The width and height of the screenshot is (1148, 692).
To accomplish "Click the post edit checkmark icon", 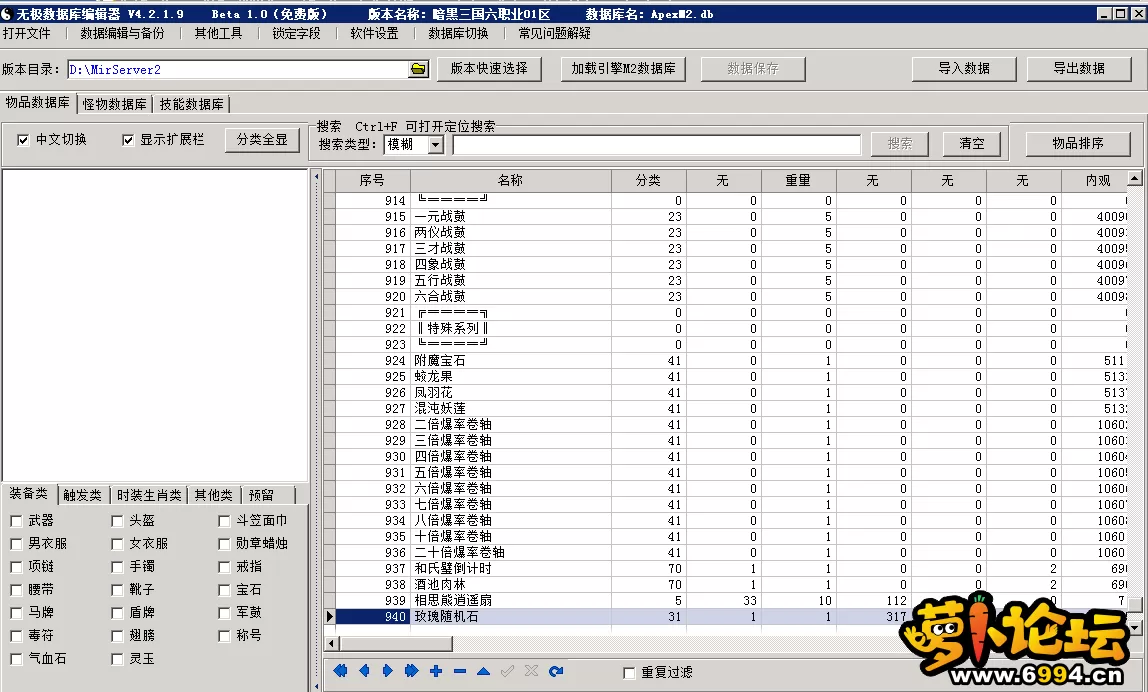I will tap(507, 671).
